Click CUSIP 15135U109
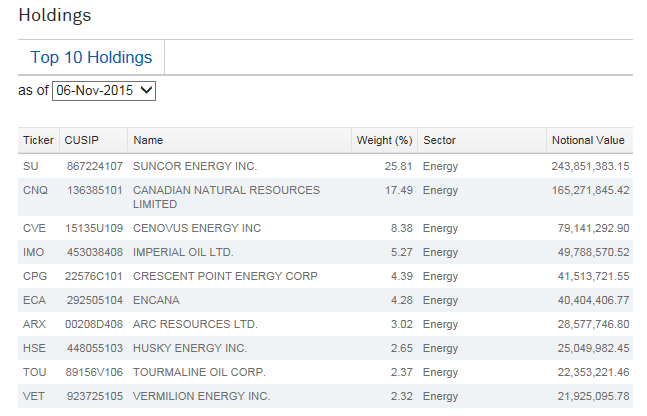647x416 pixels. [x=94, y=228]
